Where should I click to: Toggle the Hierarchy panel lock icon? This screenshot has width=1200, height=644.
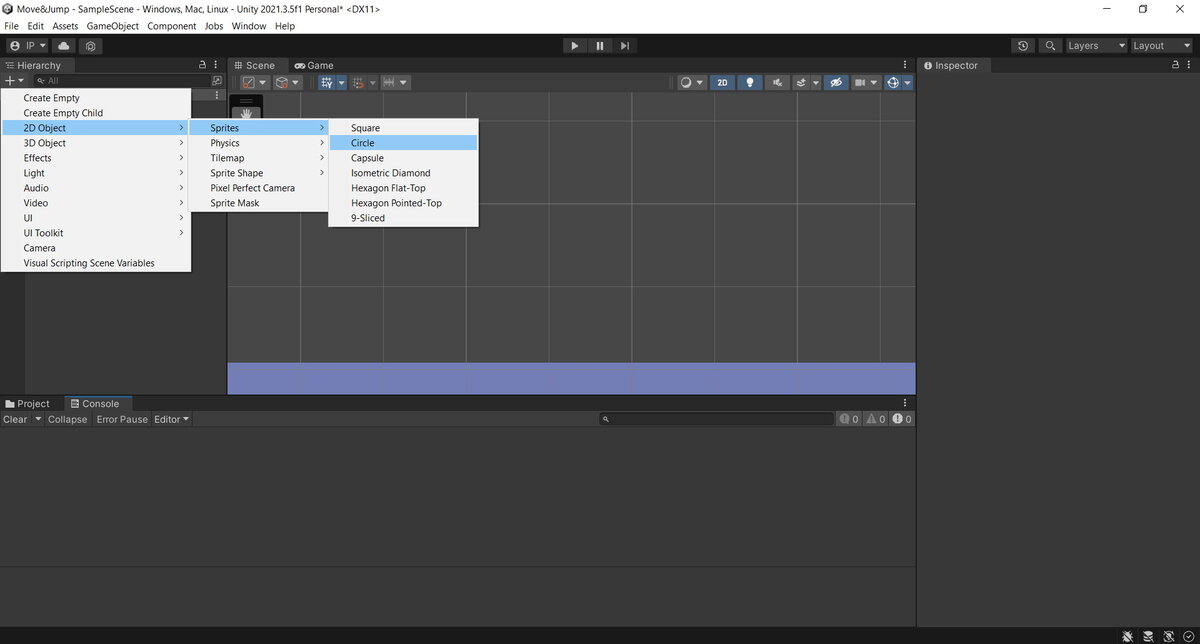pos(203,65)
